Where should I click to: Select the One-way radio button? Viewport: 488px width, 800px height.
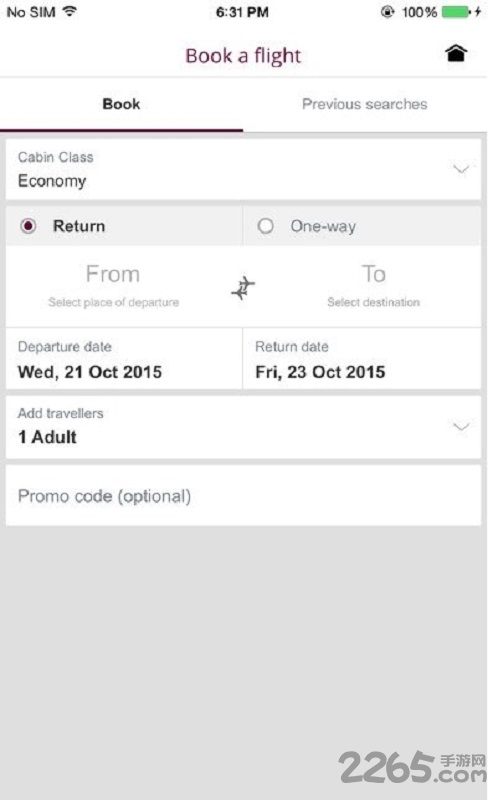[265, 226]
